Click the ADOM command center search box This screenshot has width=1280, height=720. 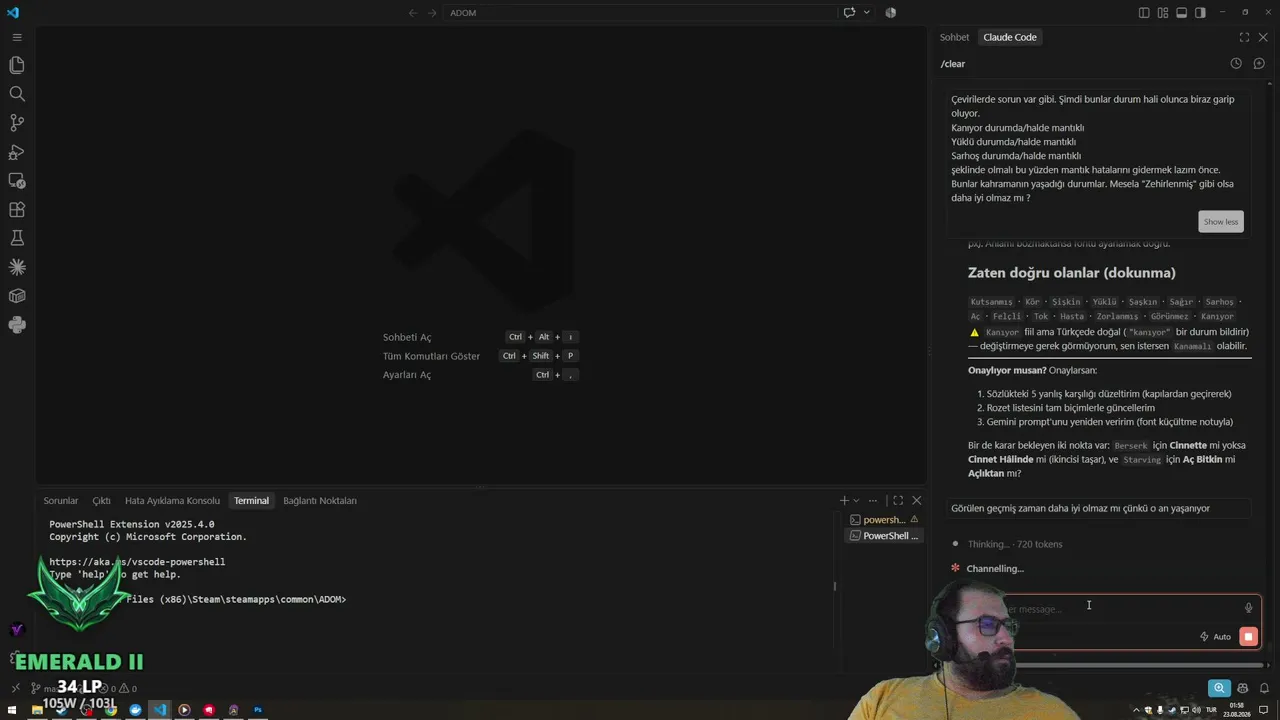tap(640, 13)
